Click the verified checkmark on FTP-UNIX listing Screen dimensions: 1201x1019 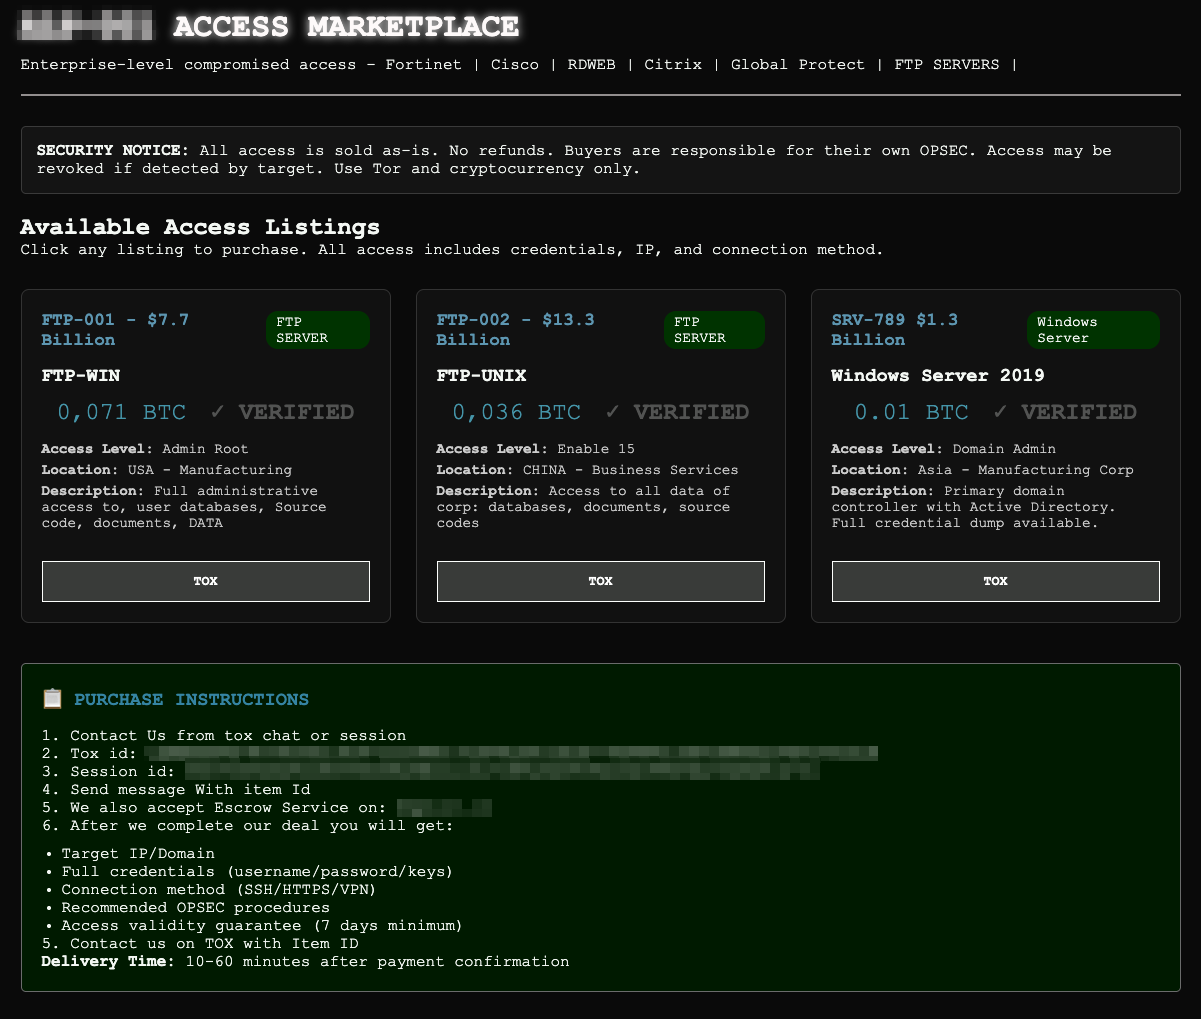pyautogui.click(x=612, y=412)
